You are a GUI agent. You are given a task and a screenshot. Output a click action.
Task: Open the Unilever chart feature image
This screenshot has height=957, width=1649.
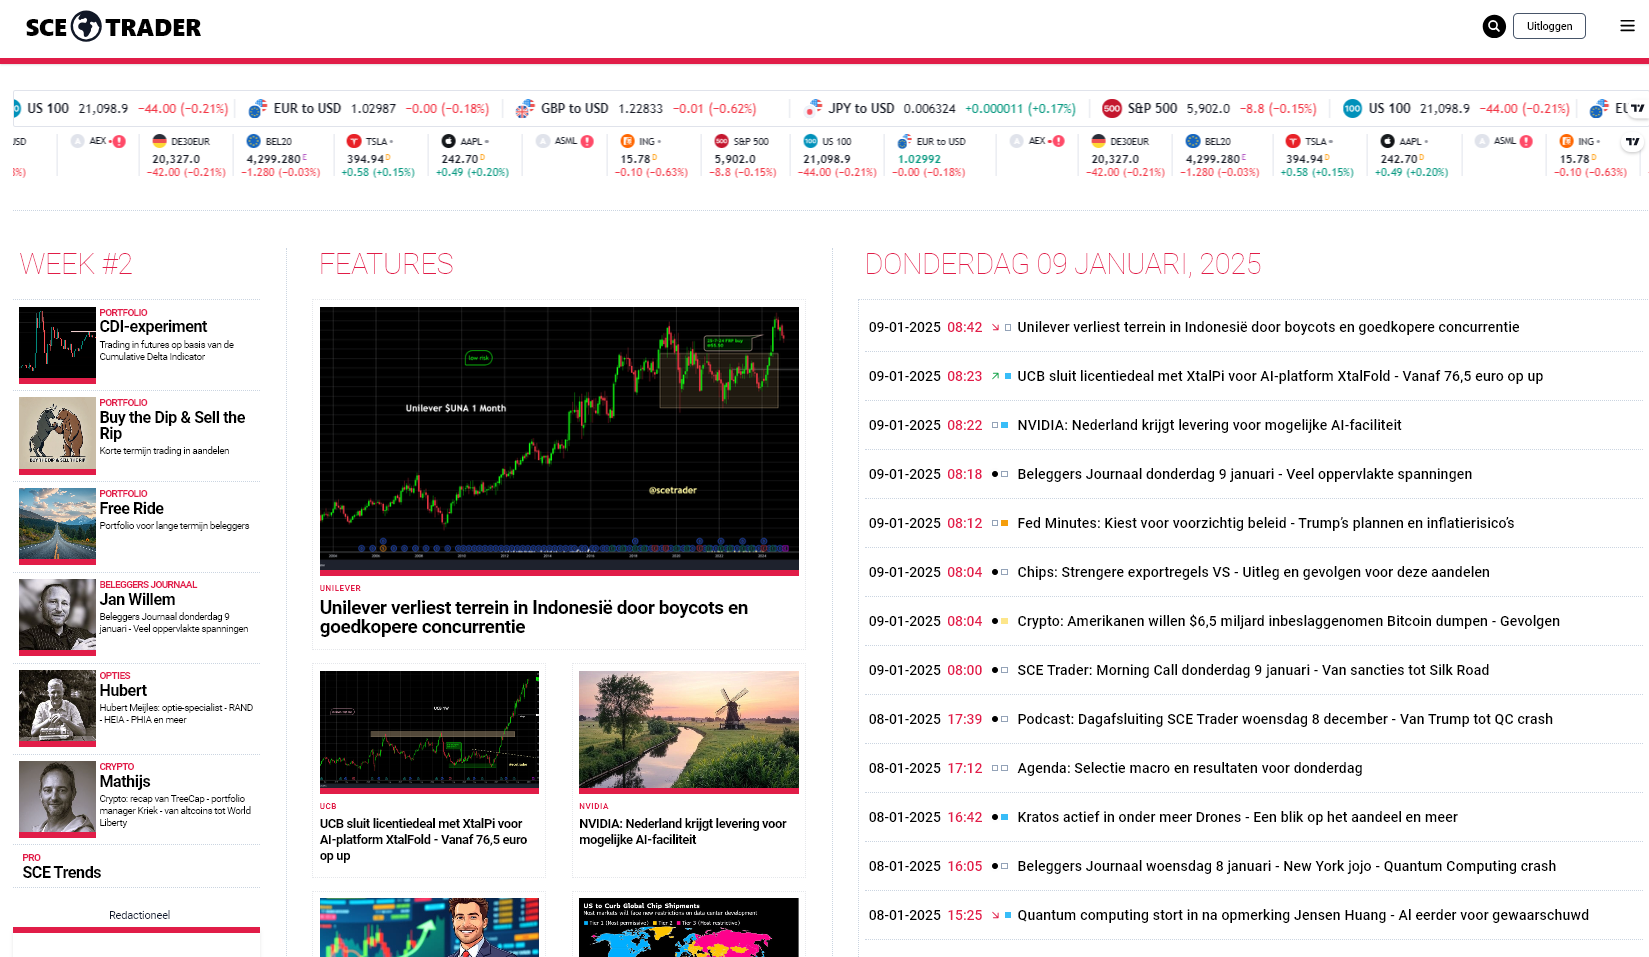point(559,441)
